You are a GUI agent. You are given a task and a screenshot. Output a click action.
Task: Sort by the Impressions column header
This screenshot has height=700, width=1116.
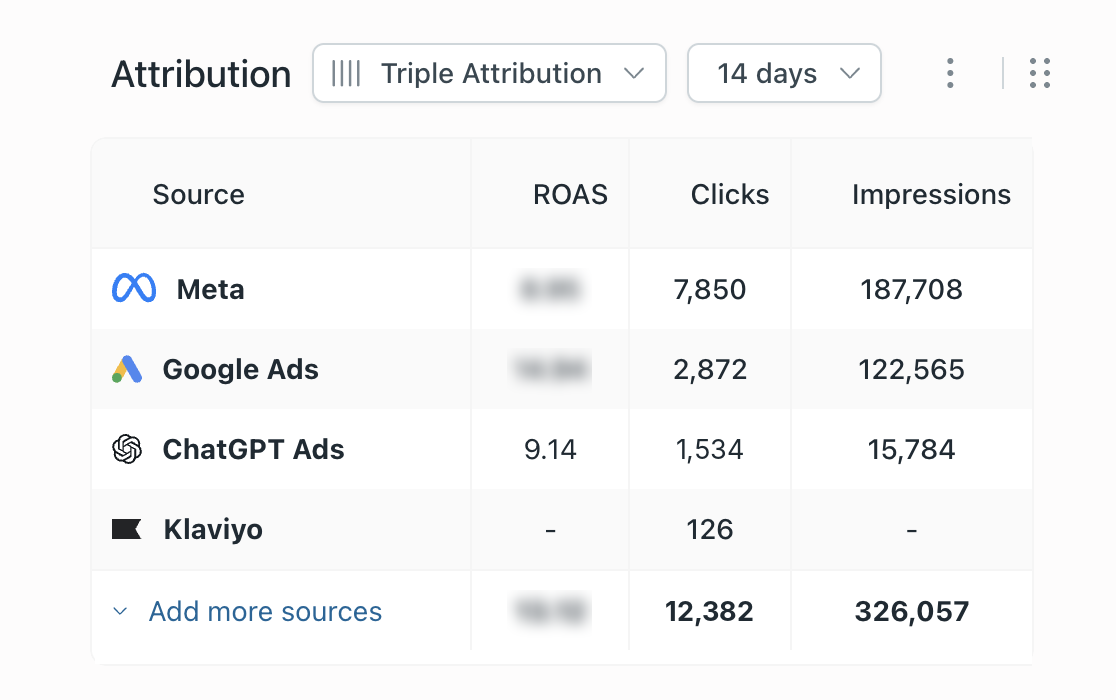pyautogui.click(x=931, y=194)
